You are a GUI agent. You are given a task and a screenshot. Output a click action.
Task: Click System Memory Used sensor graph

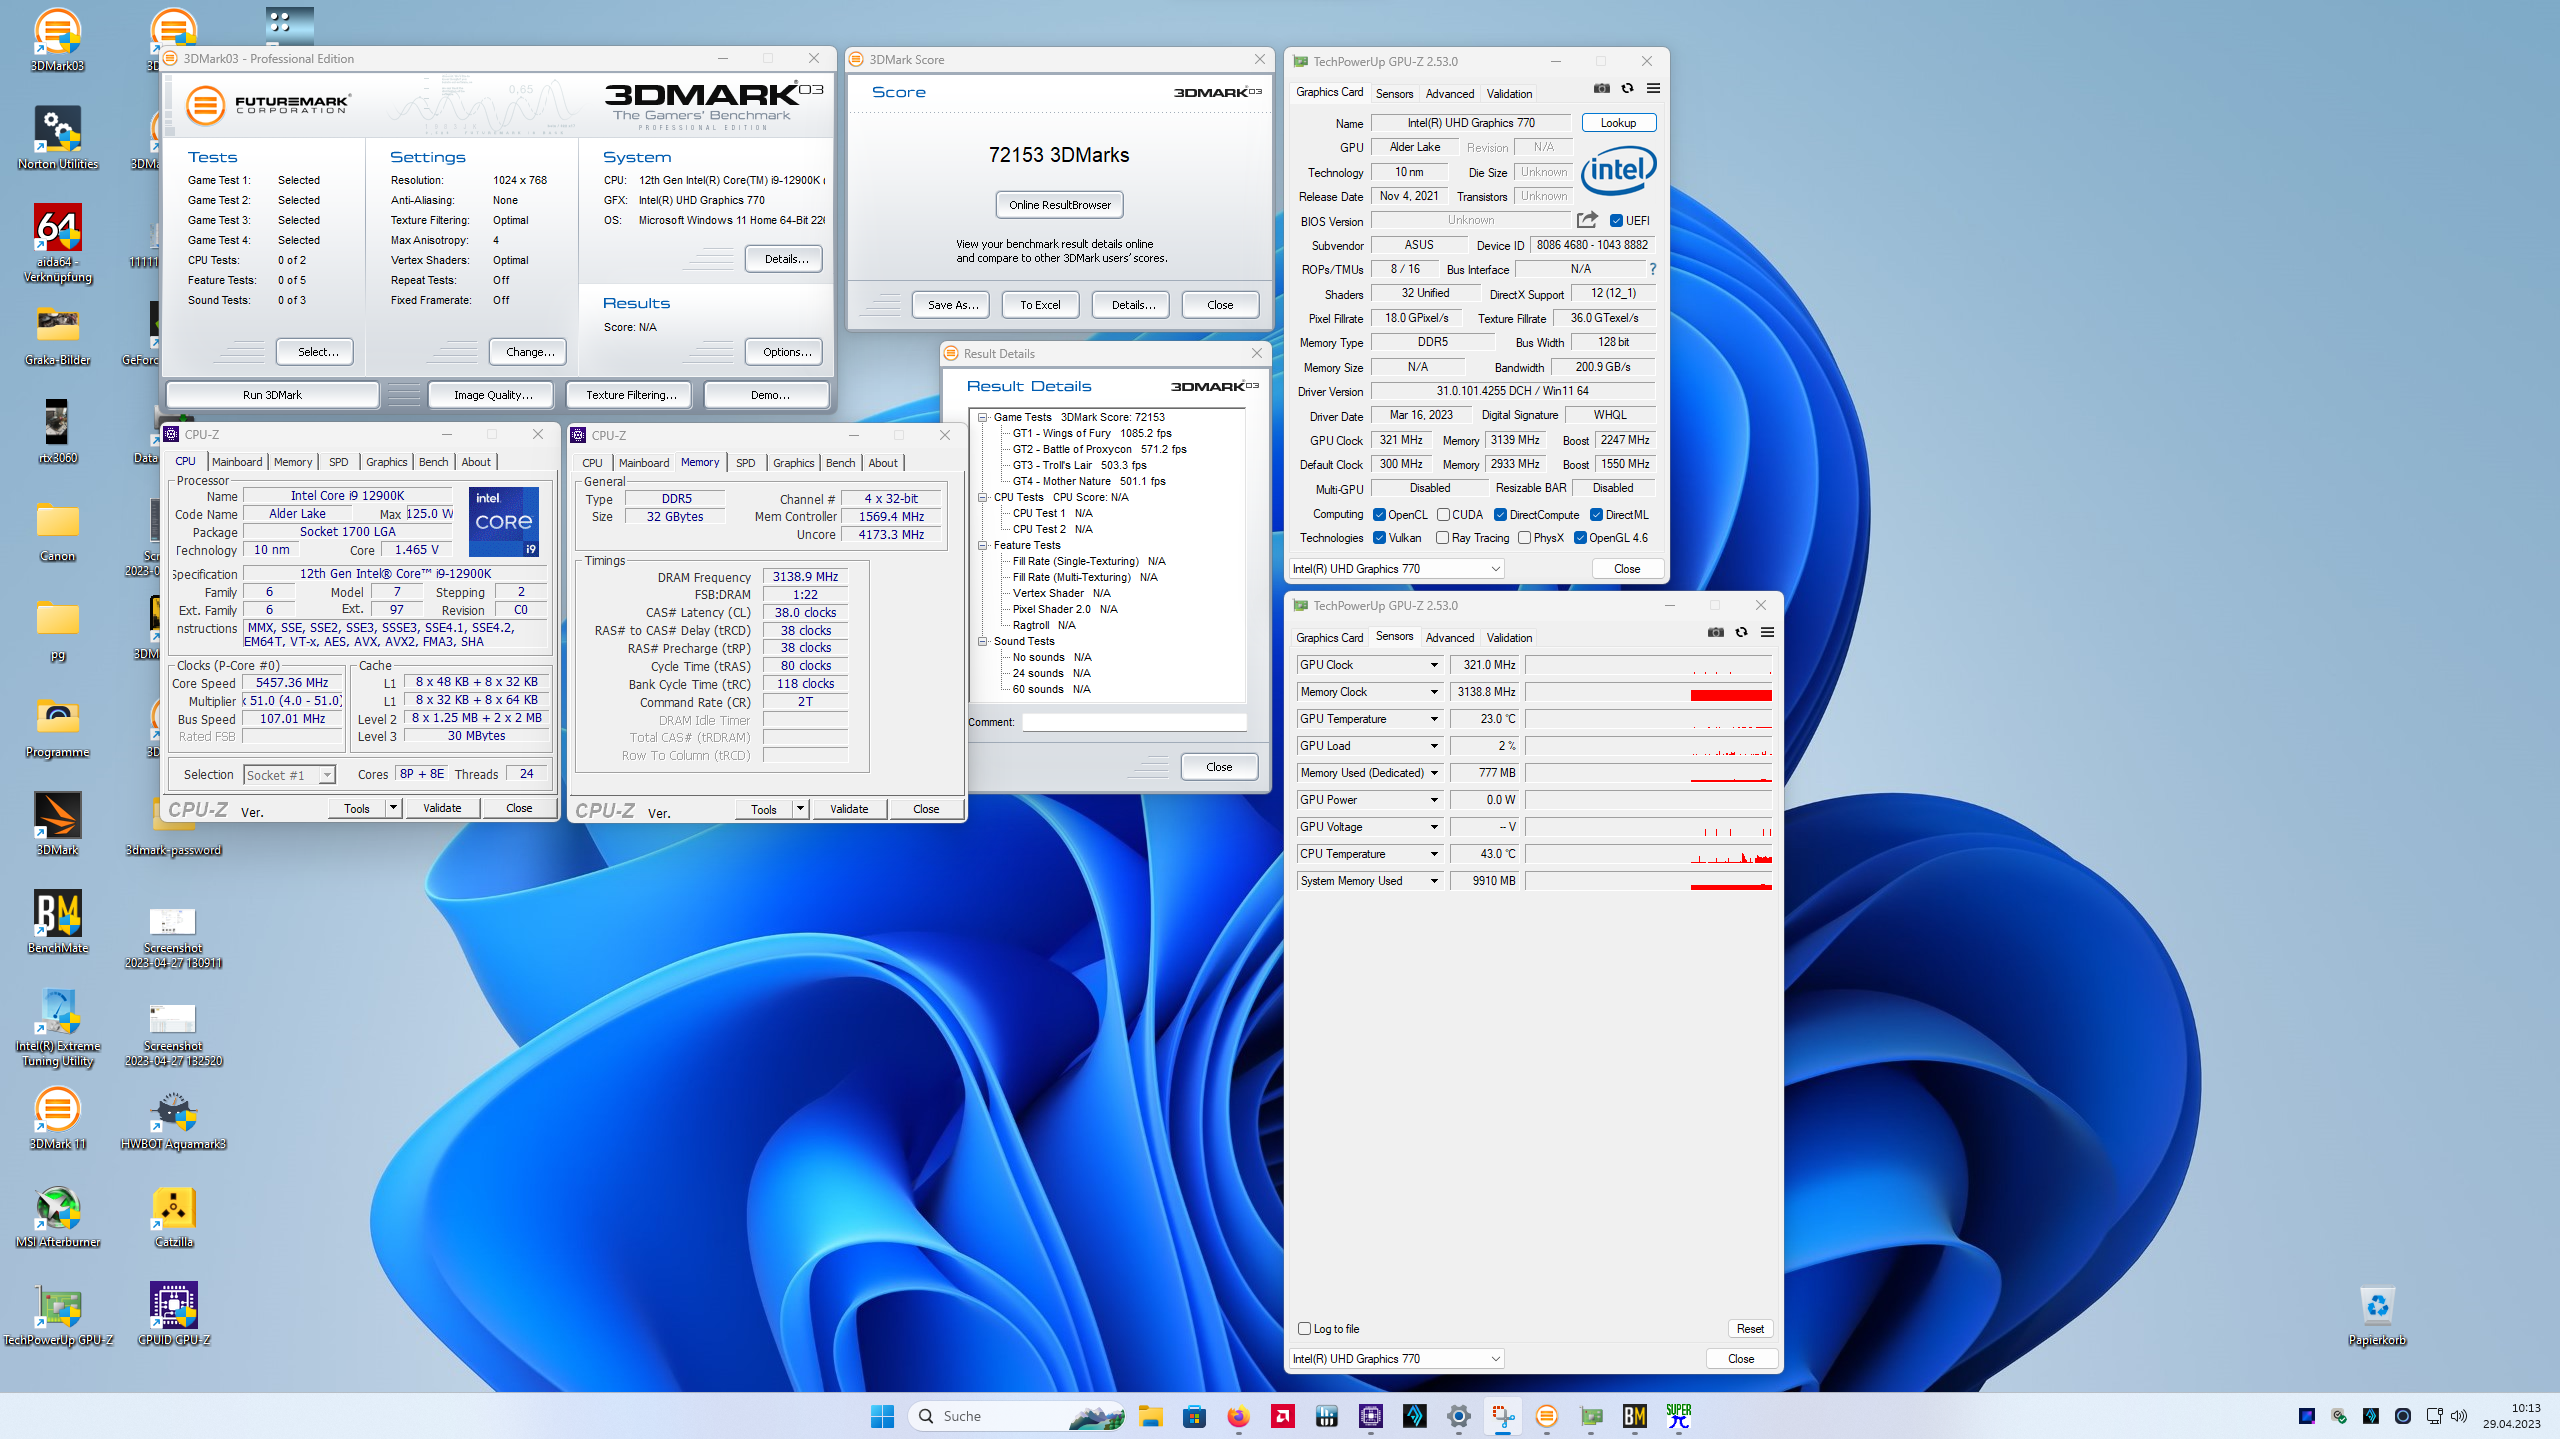tap(1648, 881)
